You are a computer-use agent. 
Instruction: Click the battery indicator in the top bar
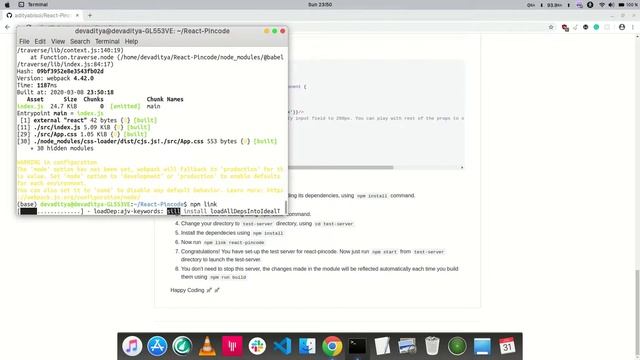coord(621,5)
